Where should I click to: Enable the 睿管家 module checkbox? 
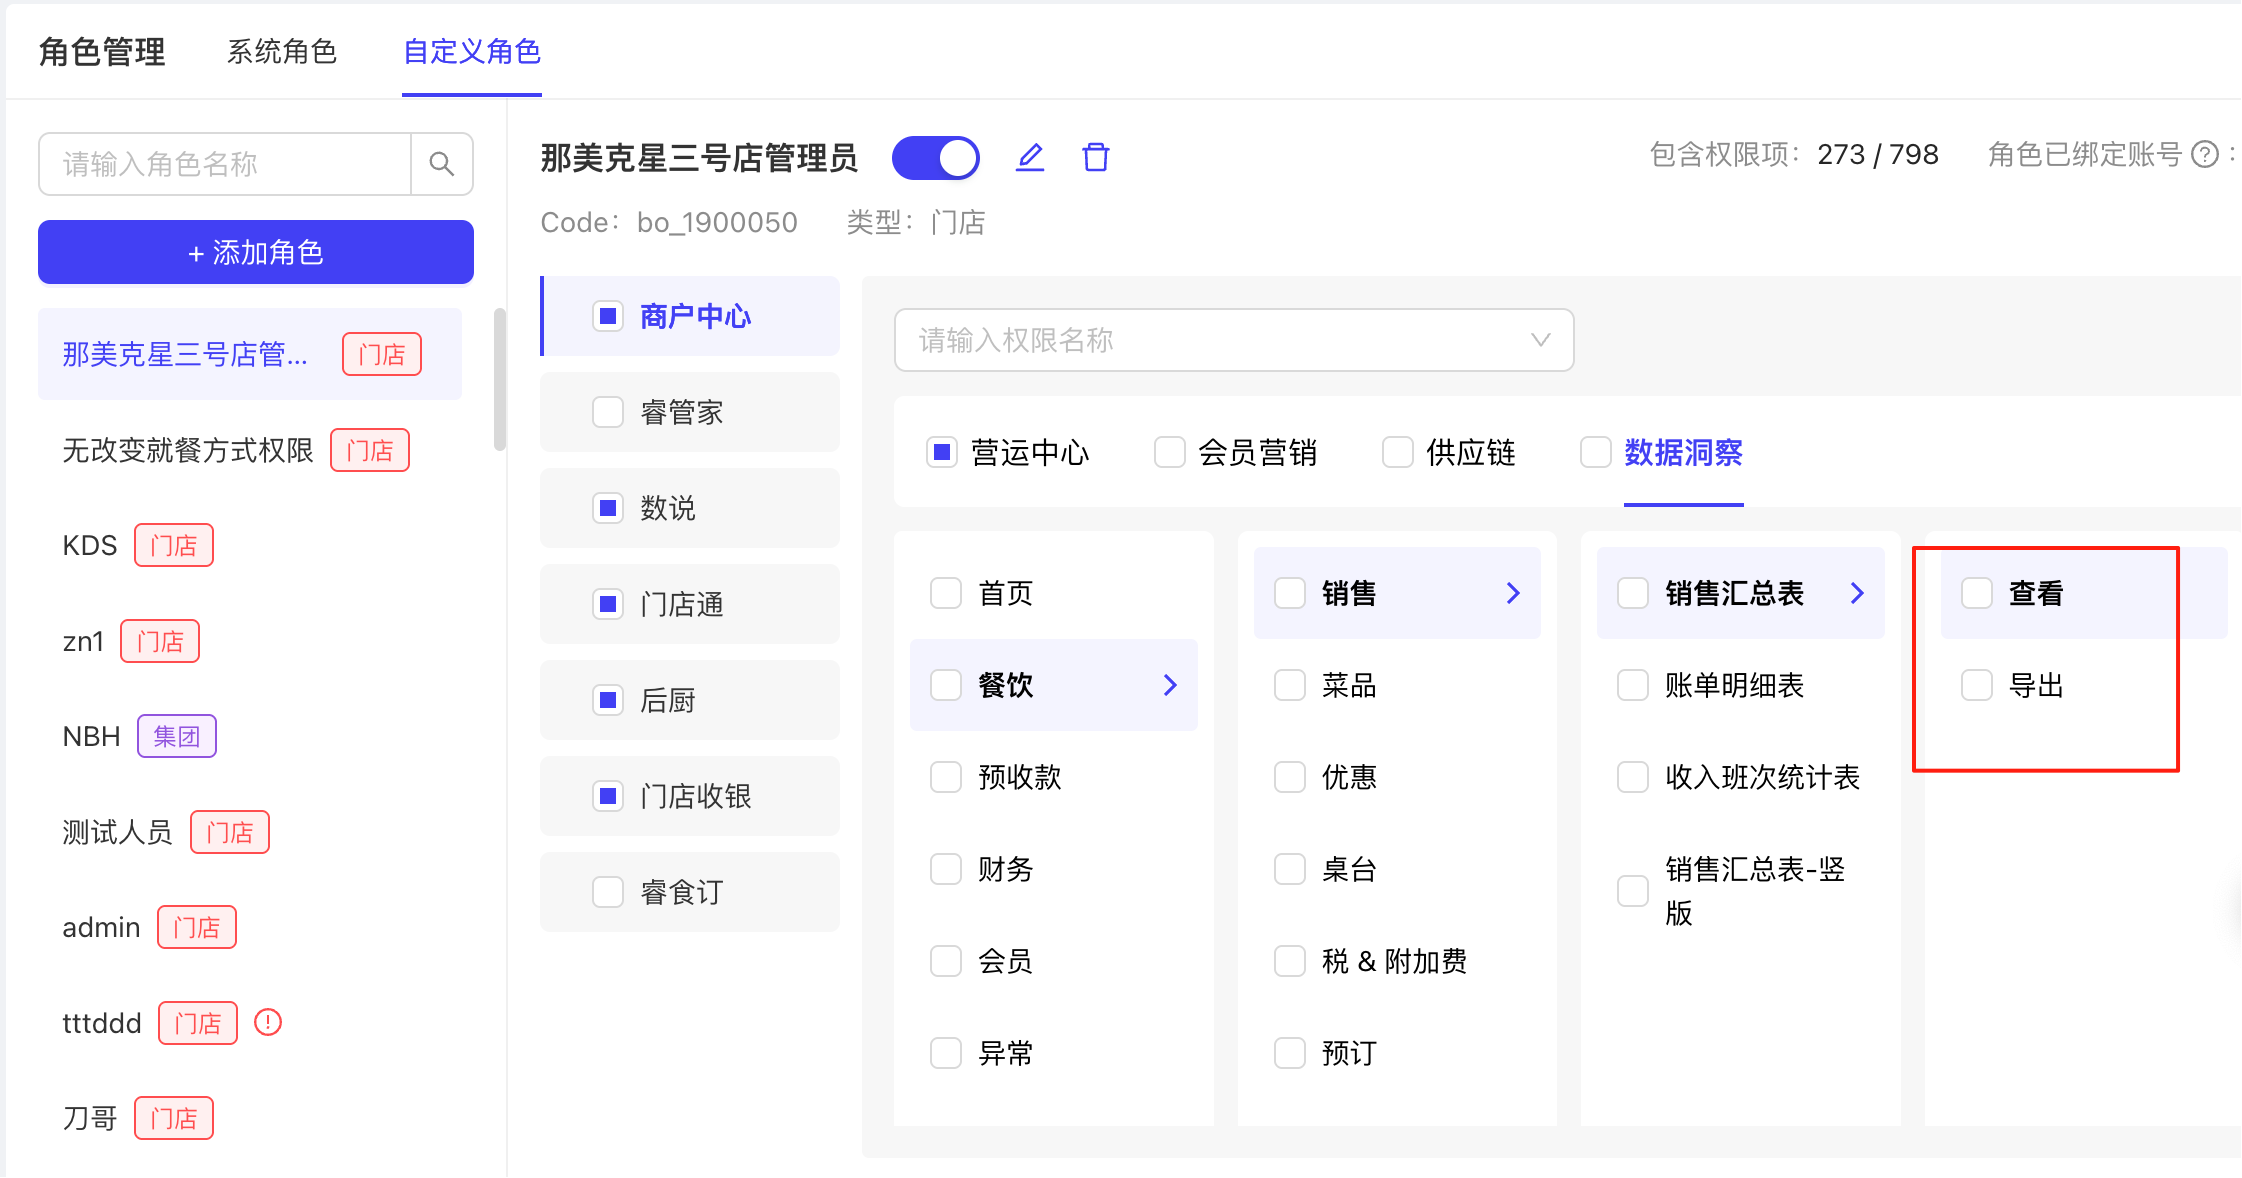(608, 412)
